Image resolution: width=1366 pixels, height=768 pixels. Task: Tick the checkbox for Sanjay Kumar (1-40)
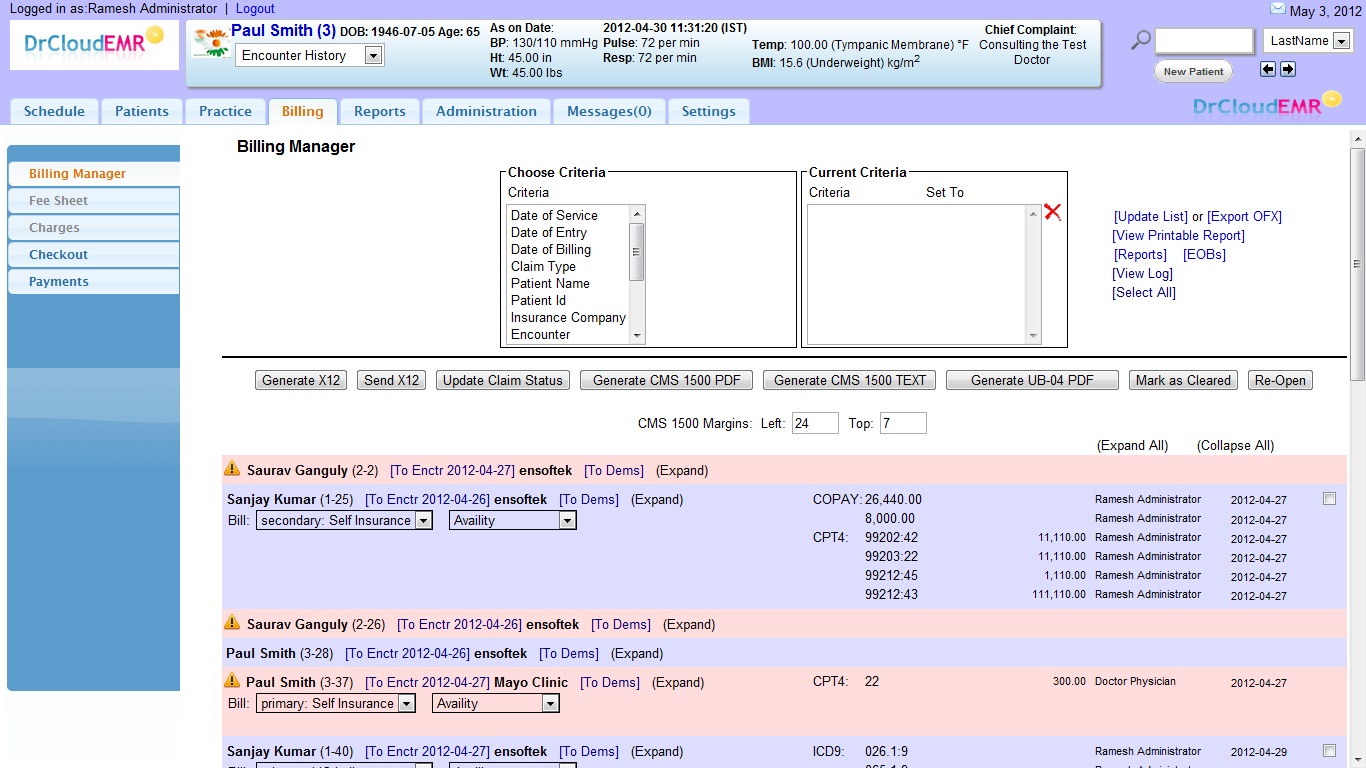click(x=1329, y=751)
